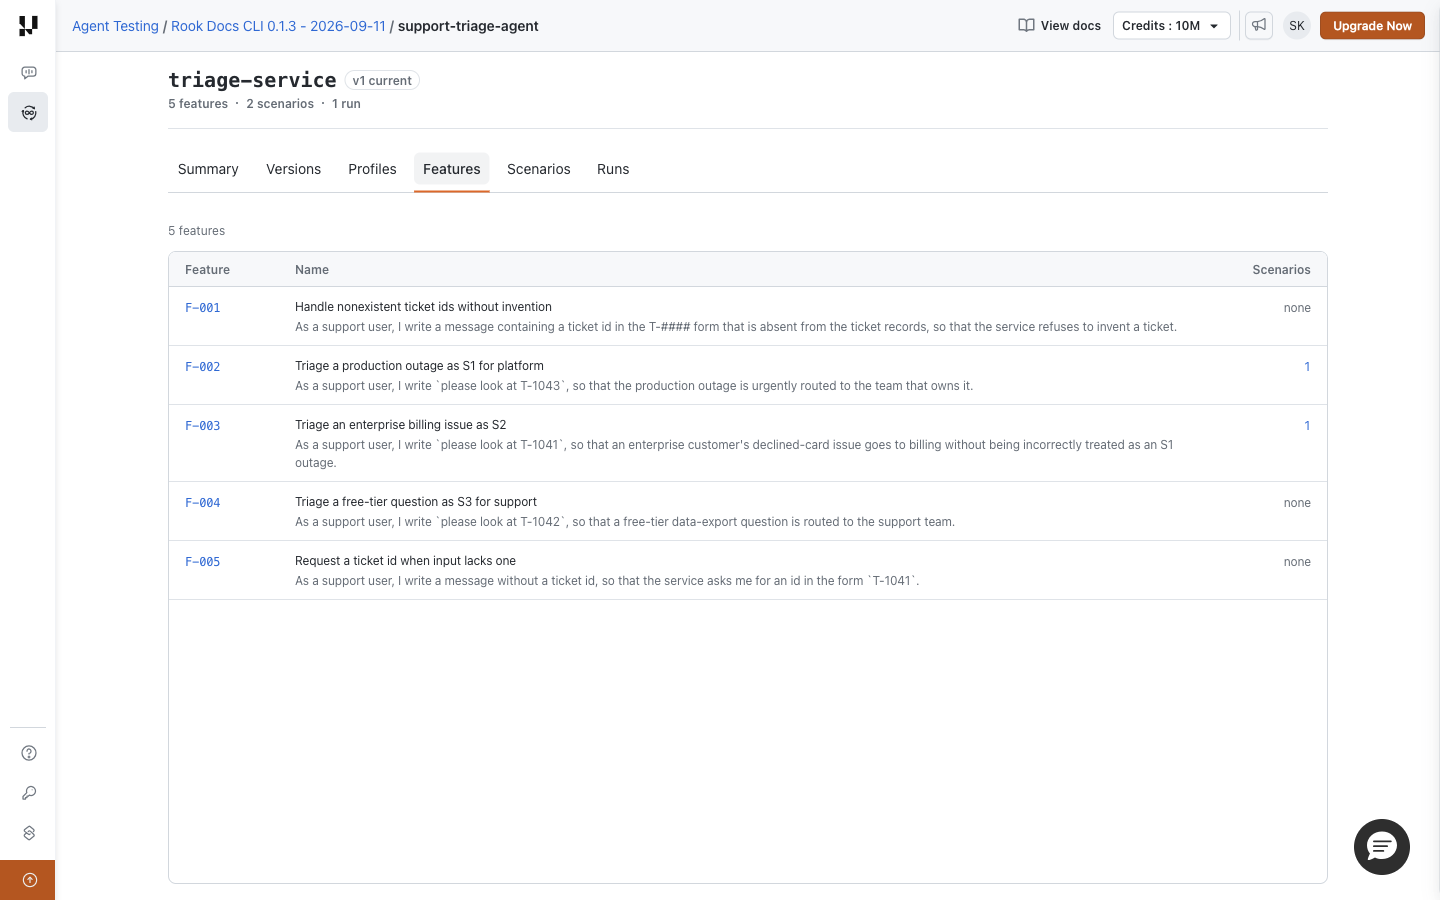Image resolution: width=1440 pixels, height=900 pixels.
Task: Open feature F-005 link
Action: pos(203,562)
